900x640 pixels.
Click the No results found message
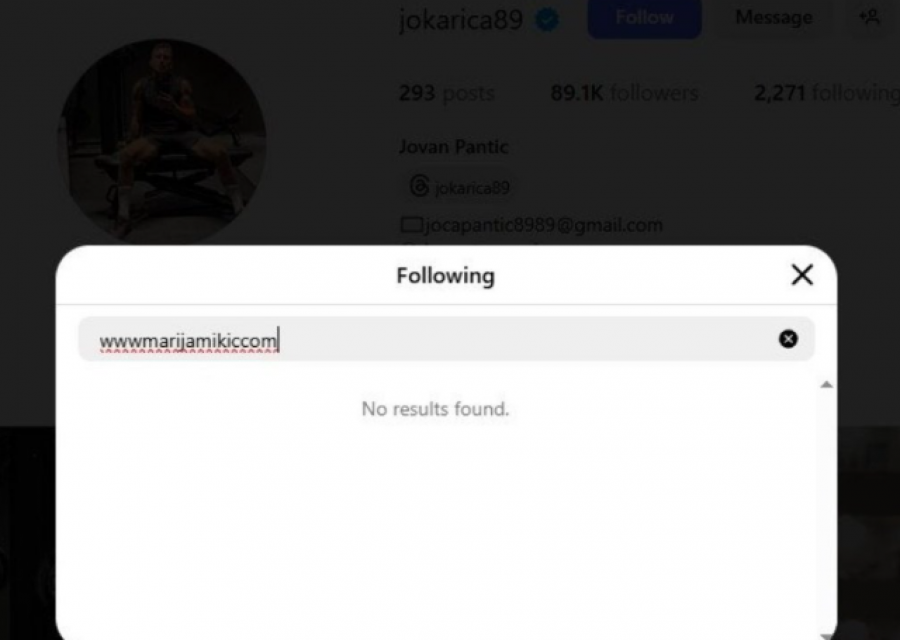[x=435, y=408]
